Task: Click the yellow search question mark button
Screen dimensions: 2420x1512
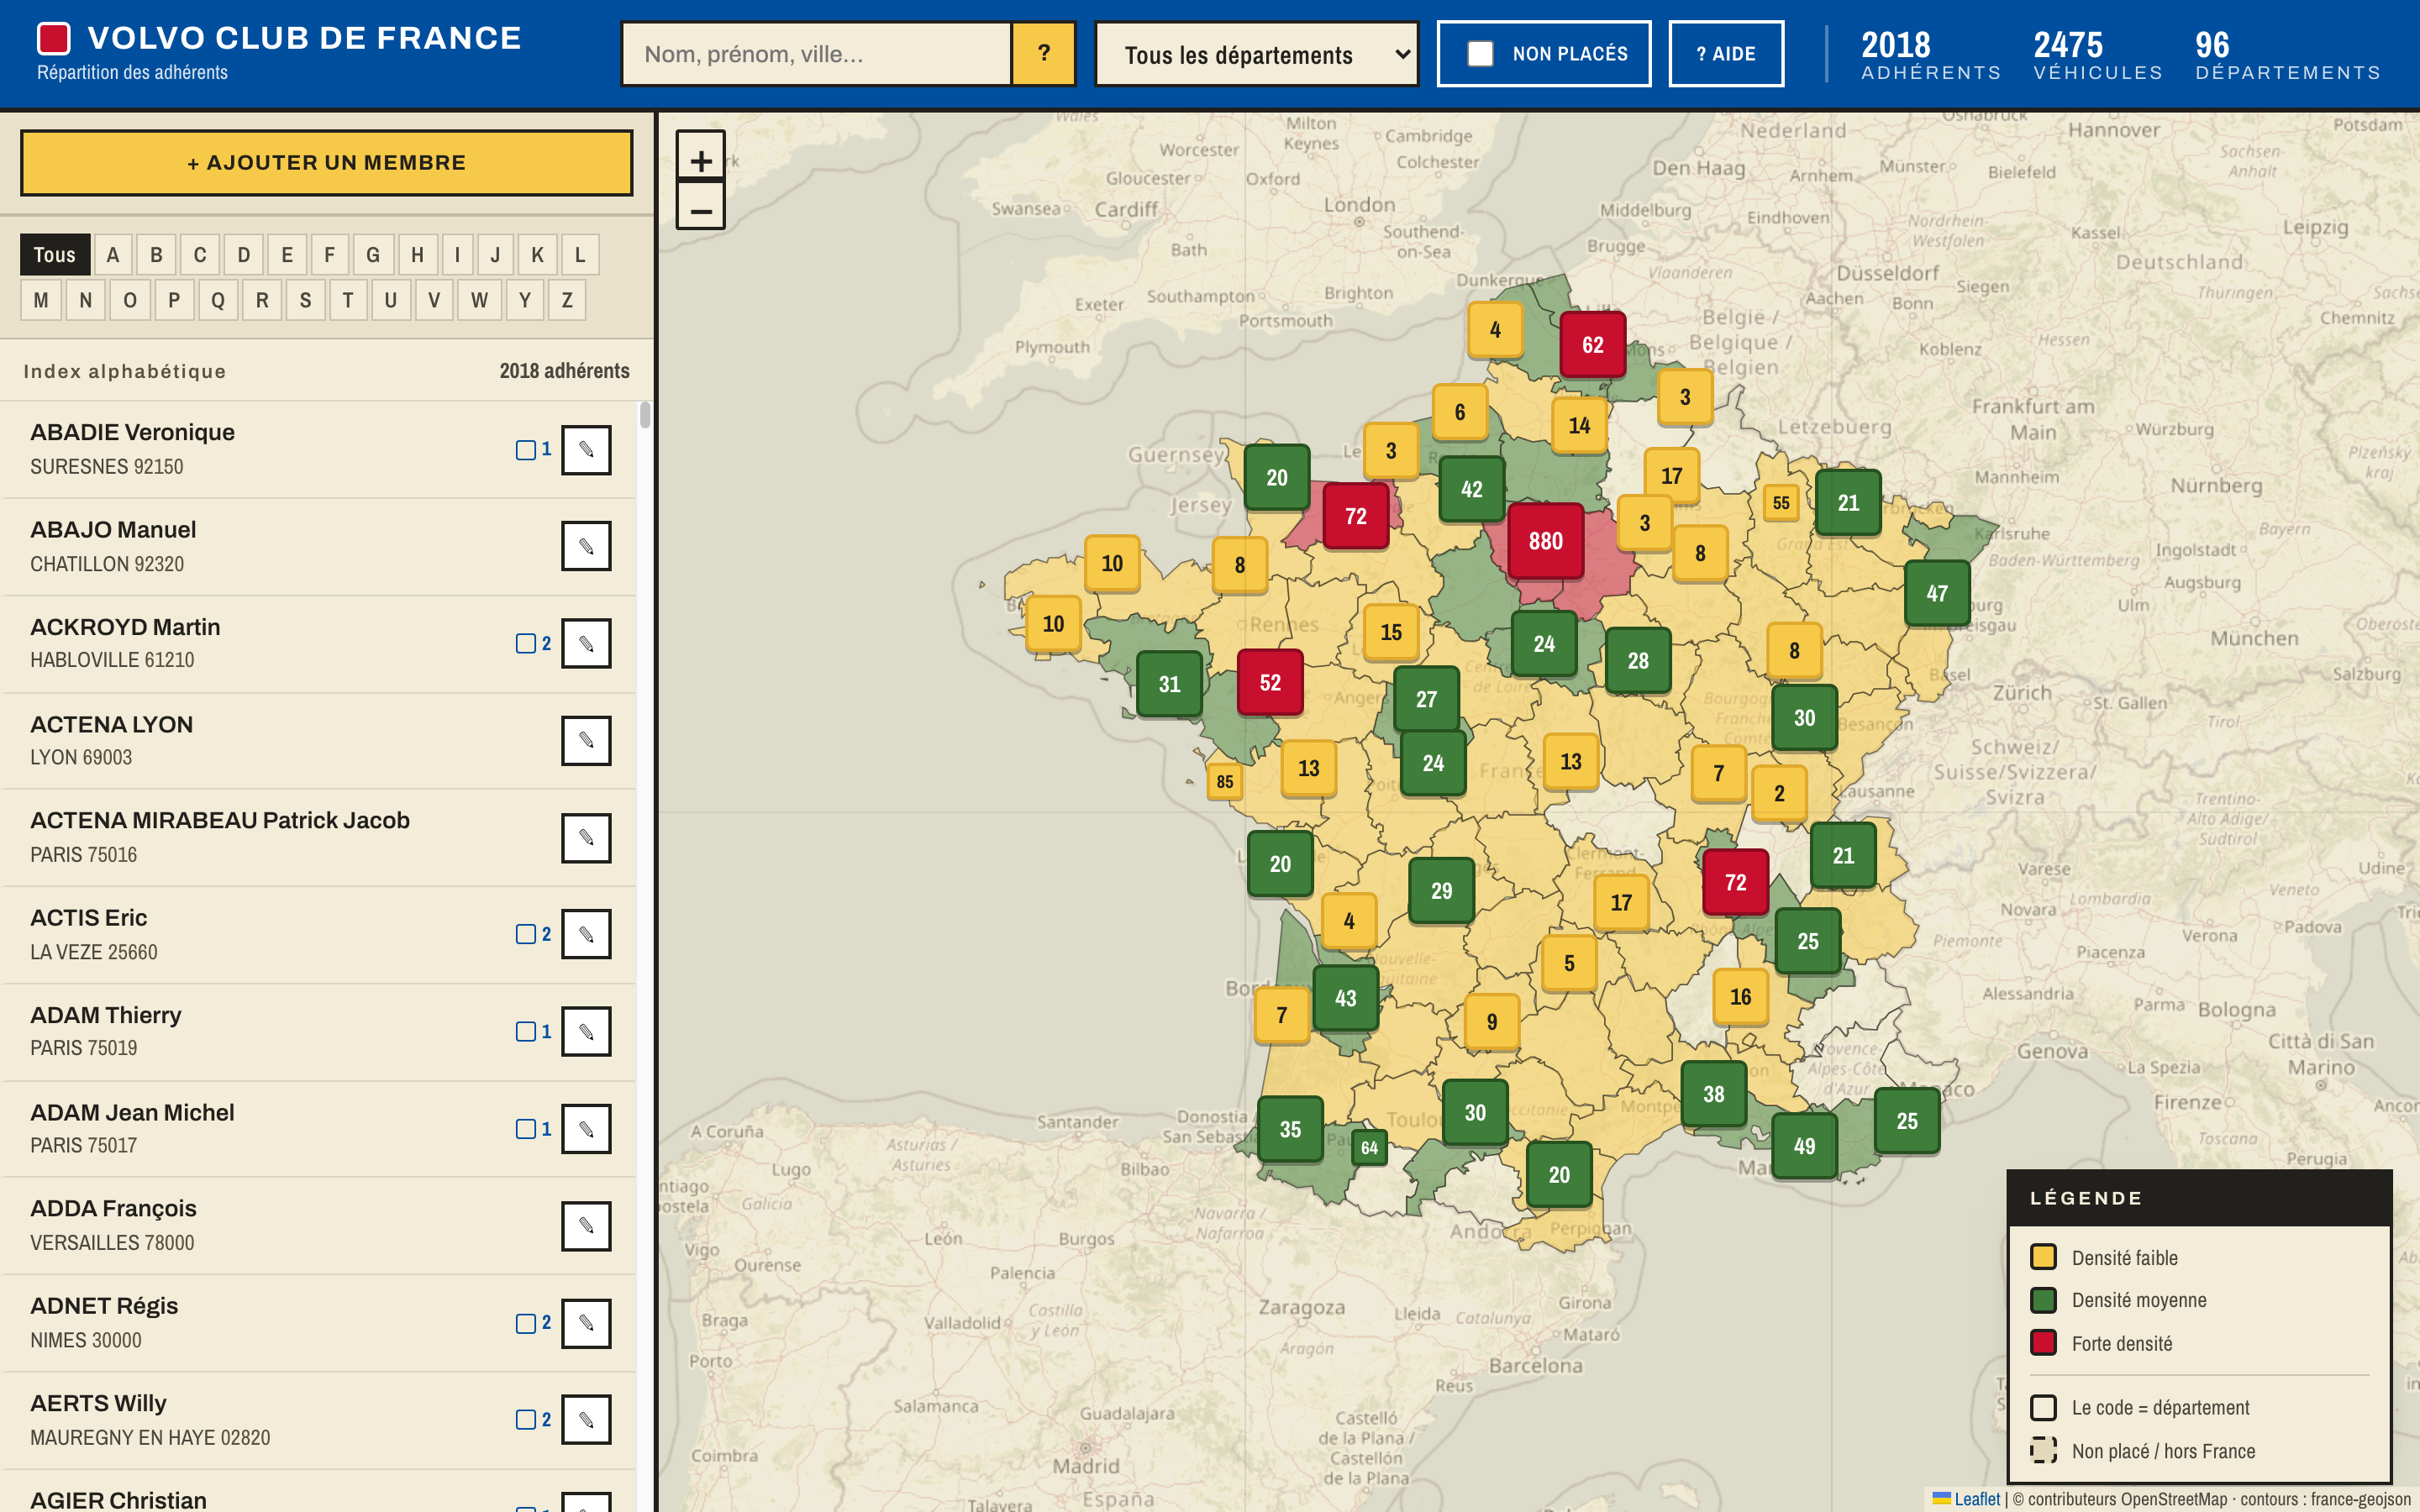Action: [x=1043, y=54]
